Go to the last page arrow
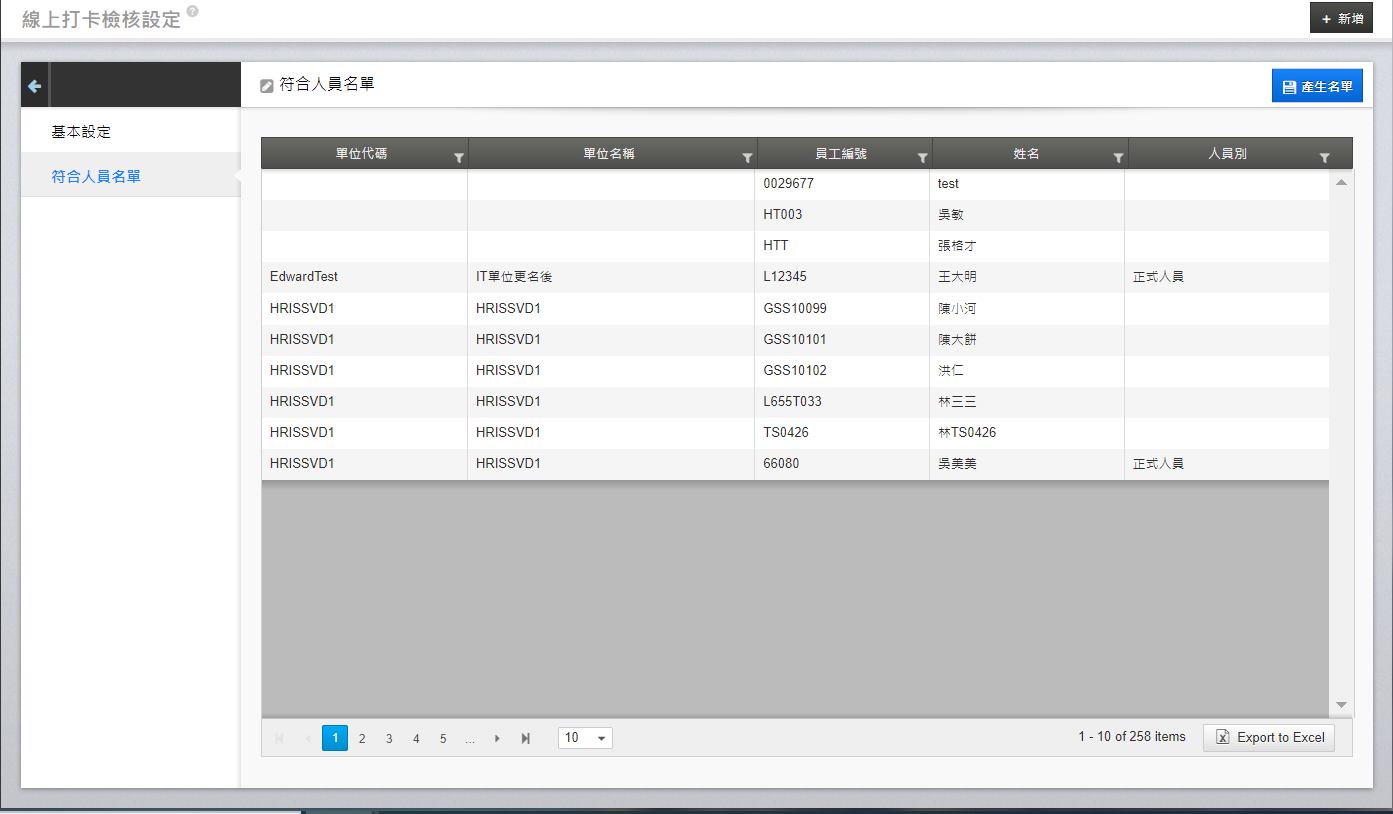 tap(525, 739)
